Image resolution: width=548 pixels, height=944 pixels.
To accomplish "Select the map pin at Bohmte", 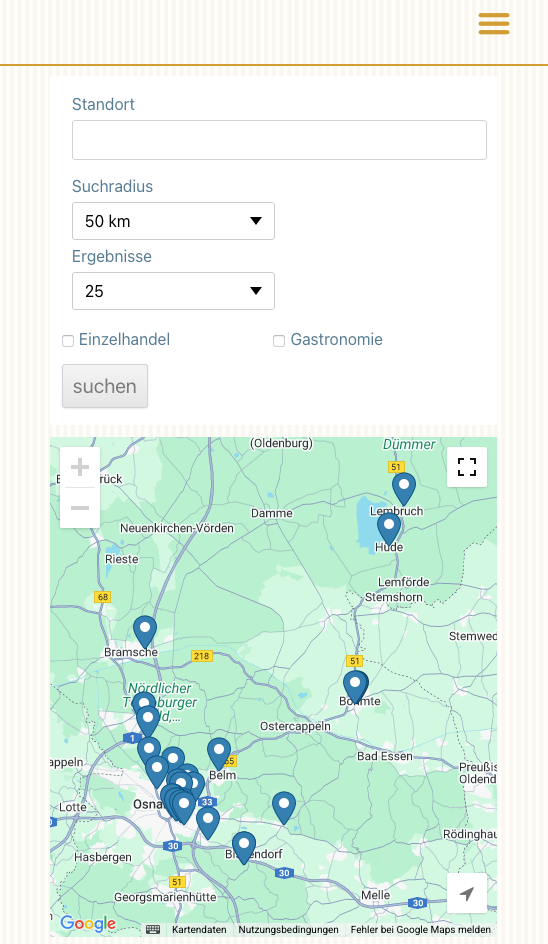I will point(355,685).
